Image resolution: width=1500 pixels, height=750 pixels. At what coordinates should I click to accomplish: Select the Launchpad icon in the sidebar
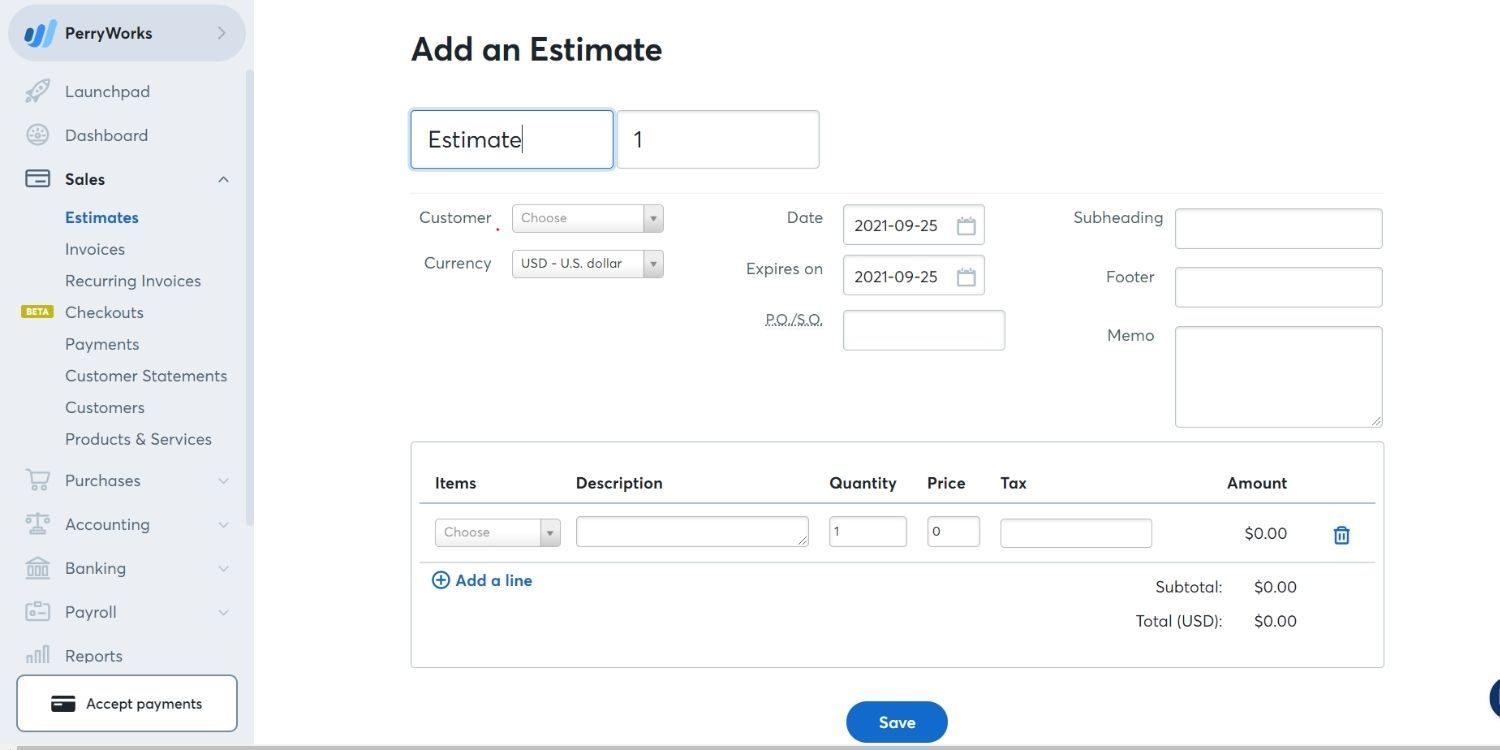[37, 91]
